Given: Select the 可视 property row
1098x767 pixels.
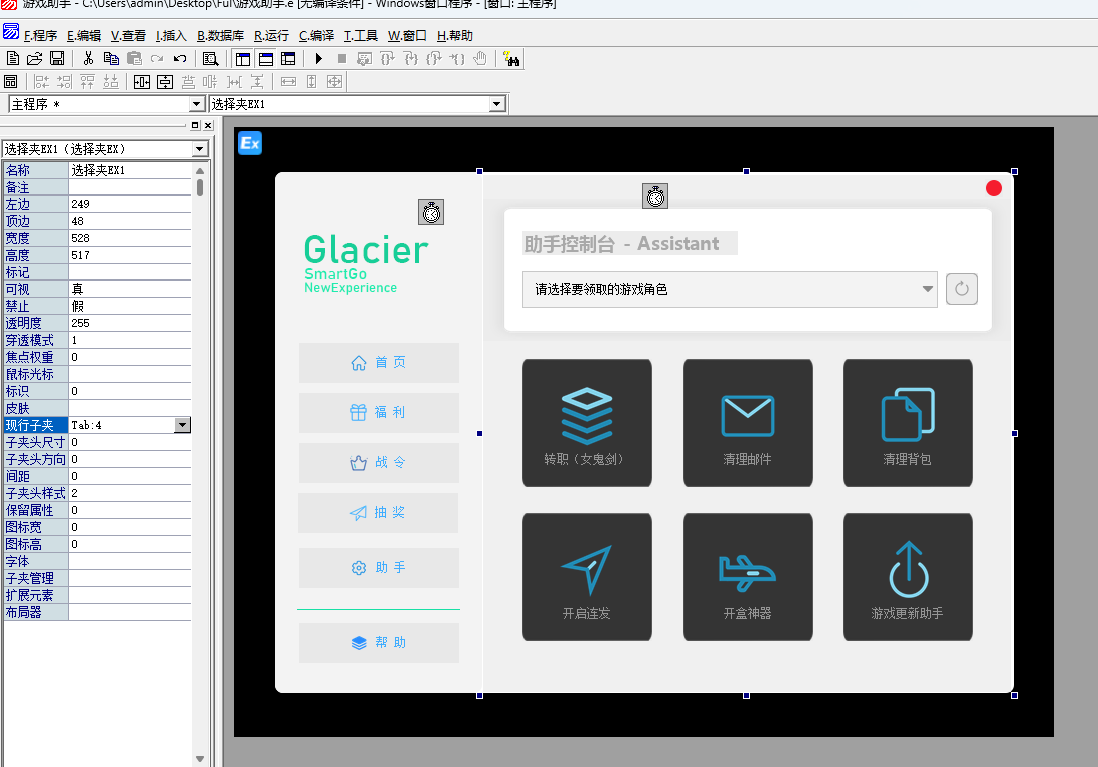Looking at the screenshot, I should [97, 289].
